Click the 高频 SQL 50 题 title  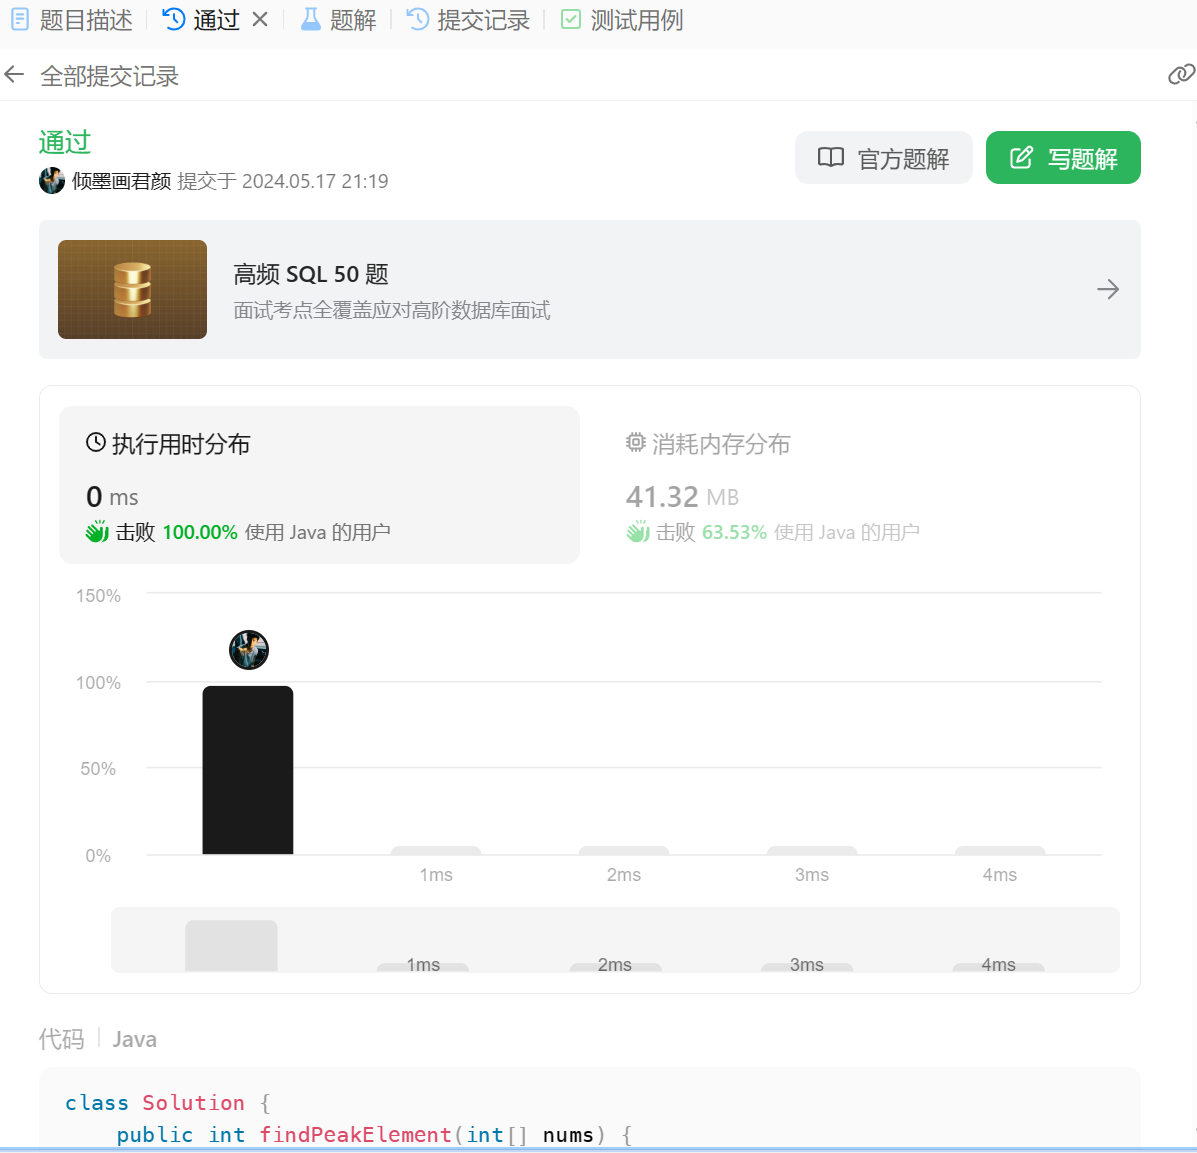311,274
